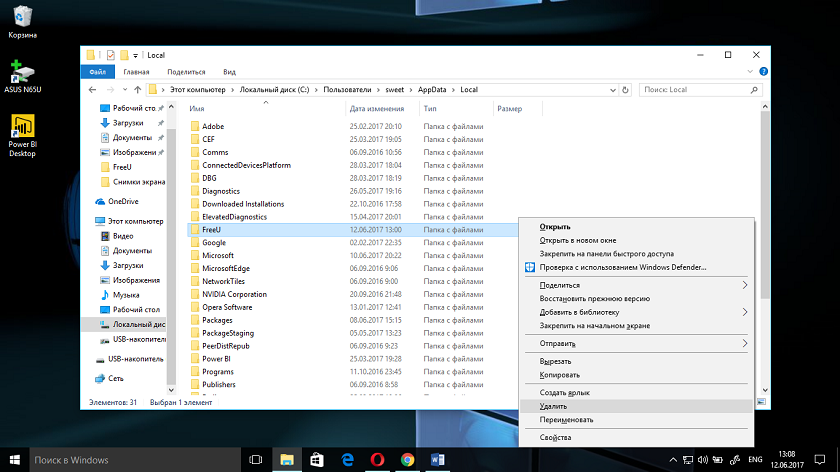The height and width of the screenshot is (472, 840).
Task: Click file list vertical scrollbar
Action: (x=765, y=206)
